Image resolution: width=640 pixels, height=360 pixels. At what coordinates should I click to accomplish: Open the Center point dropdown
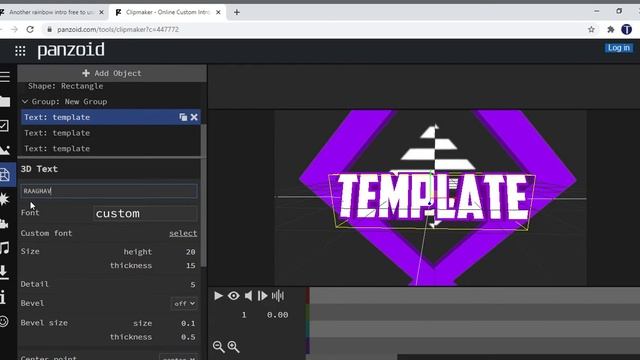pos(179,358)
